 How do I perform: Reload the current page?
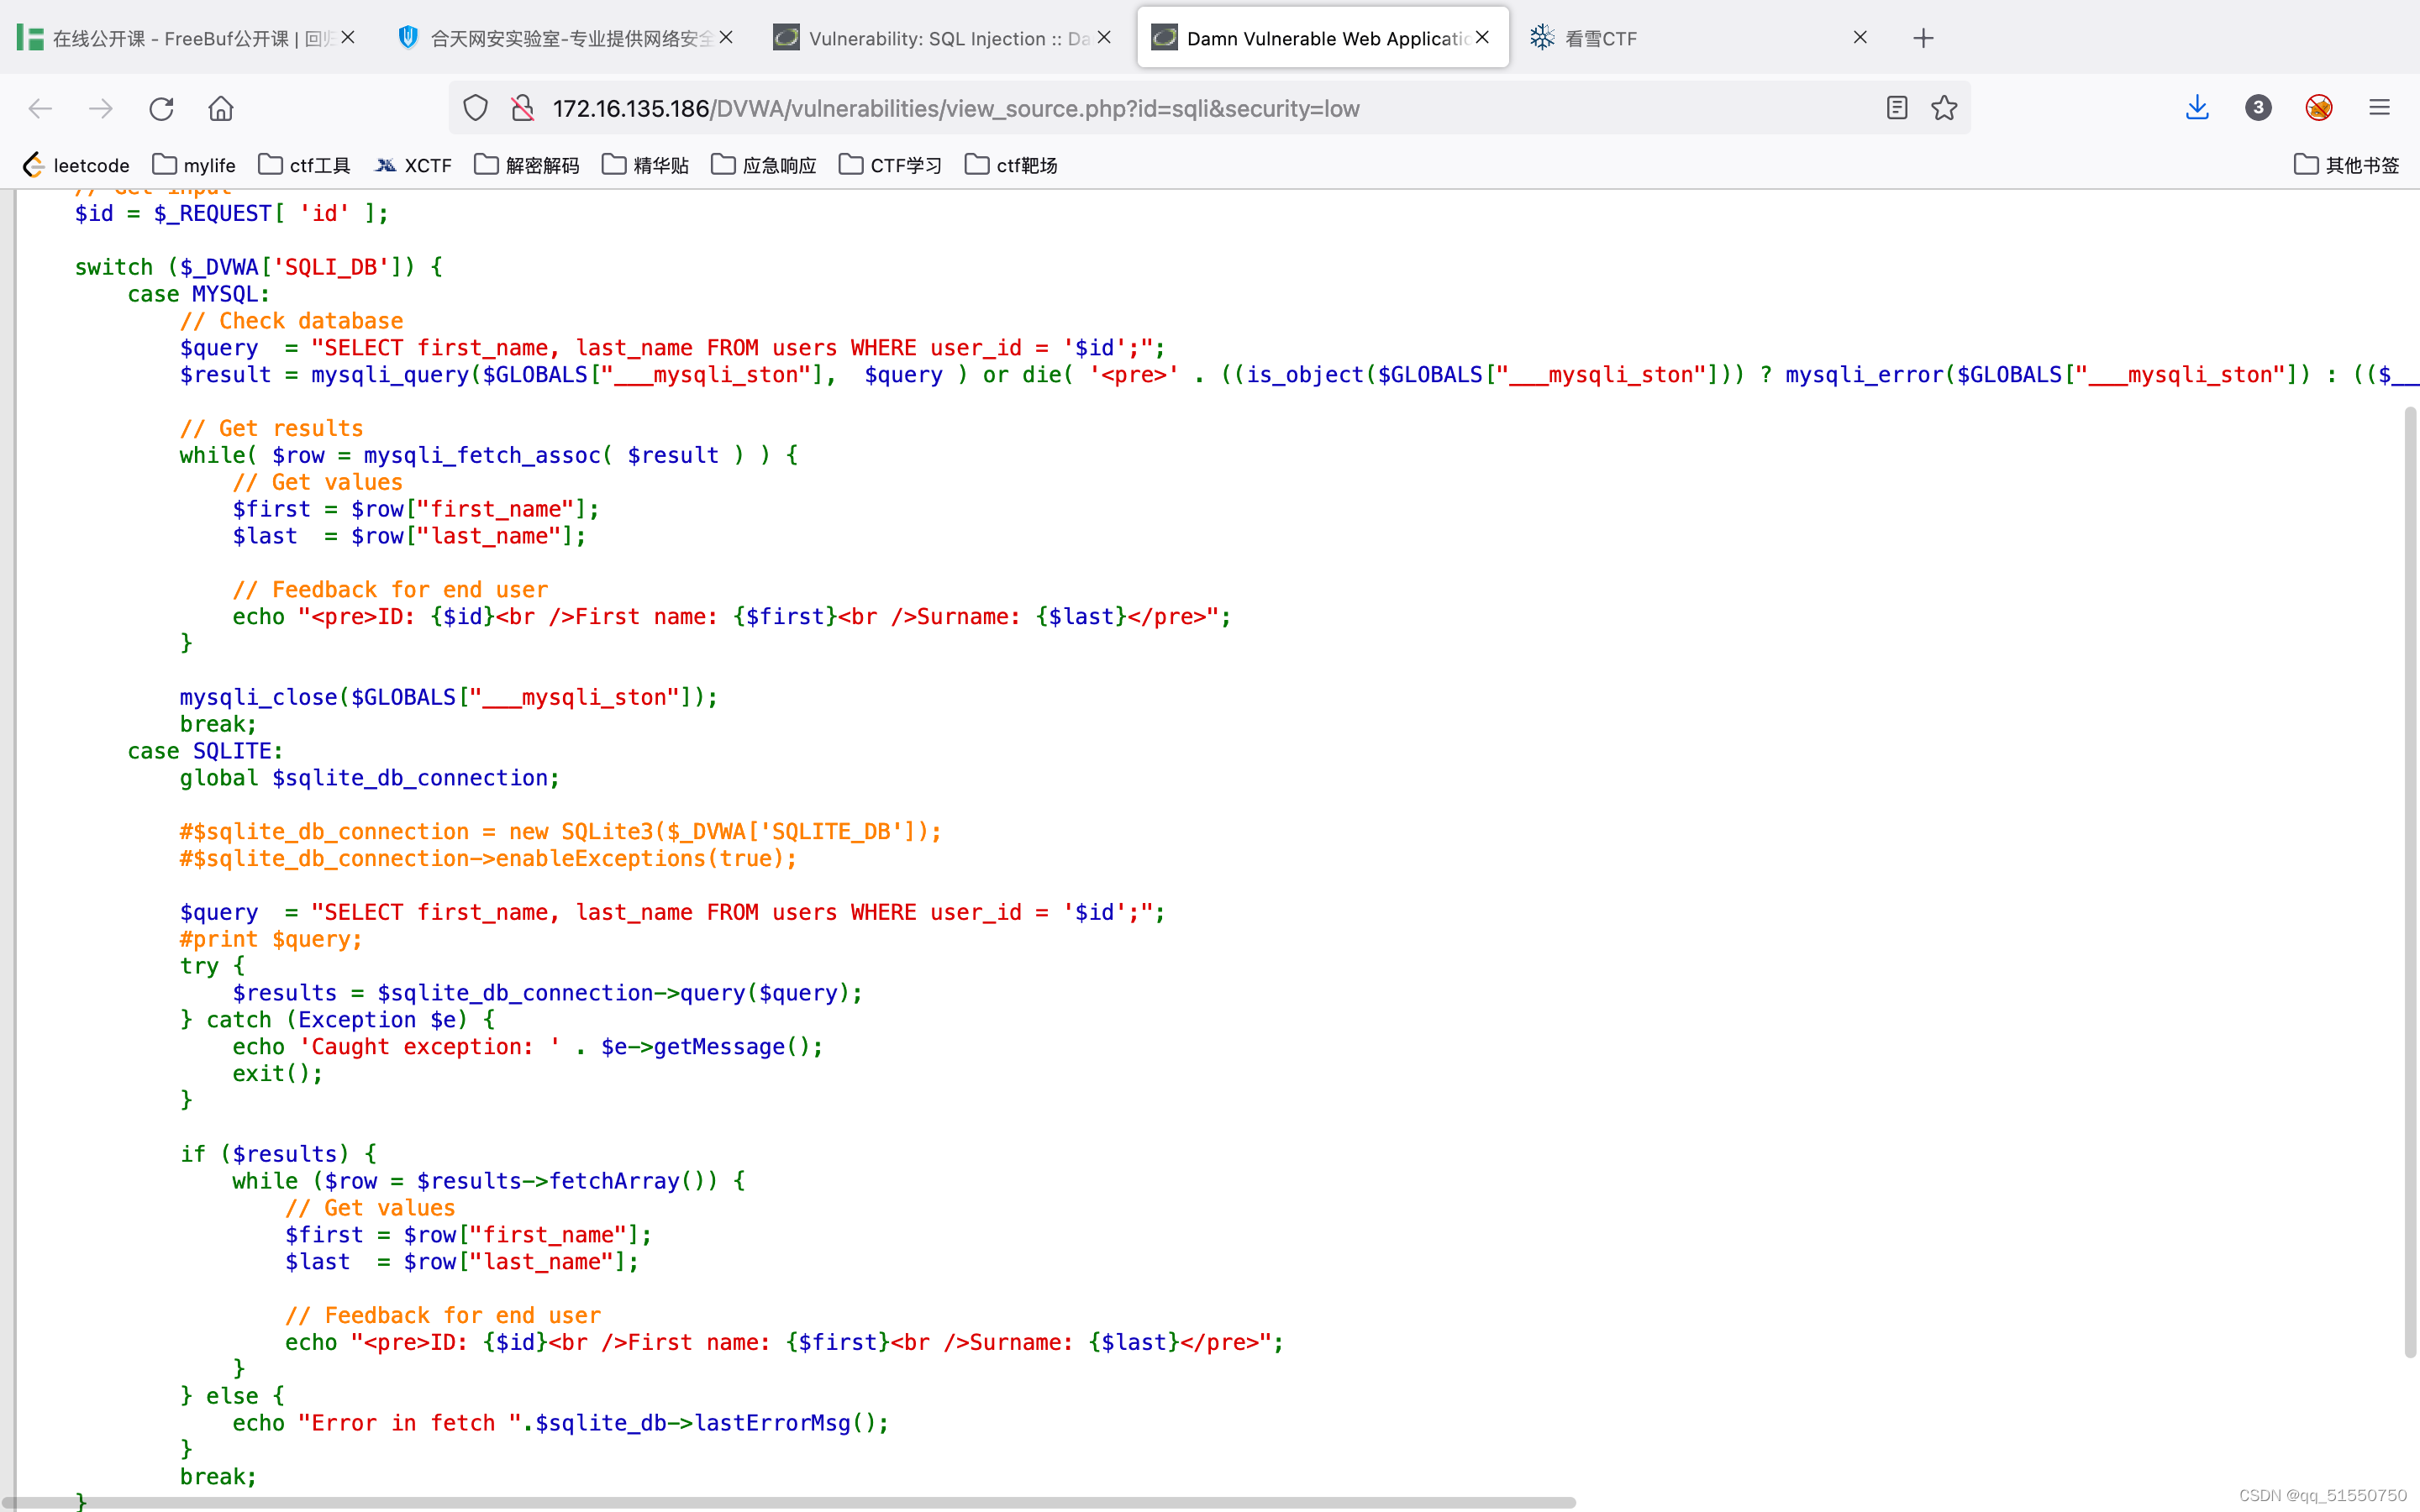tap(161, 108)
